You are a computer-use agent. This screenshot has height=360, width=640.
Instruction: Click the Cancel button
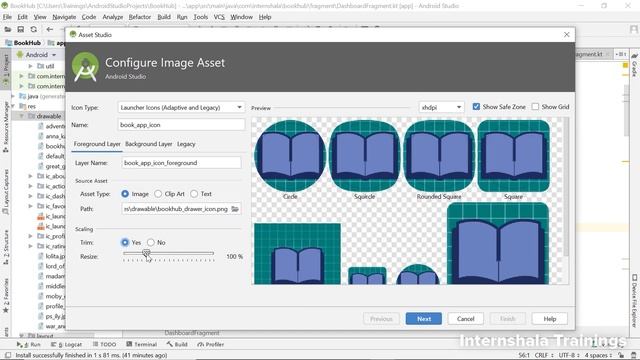(466, 319)
